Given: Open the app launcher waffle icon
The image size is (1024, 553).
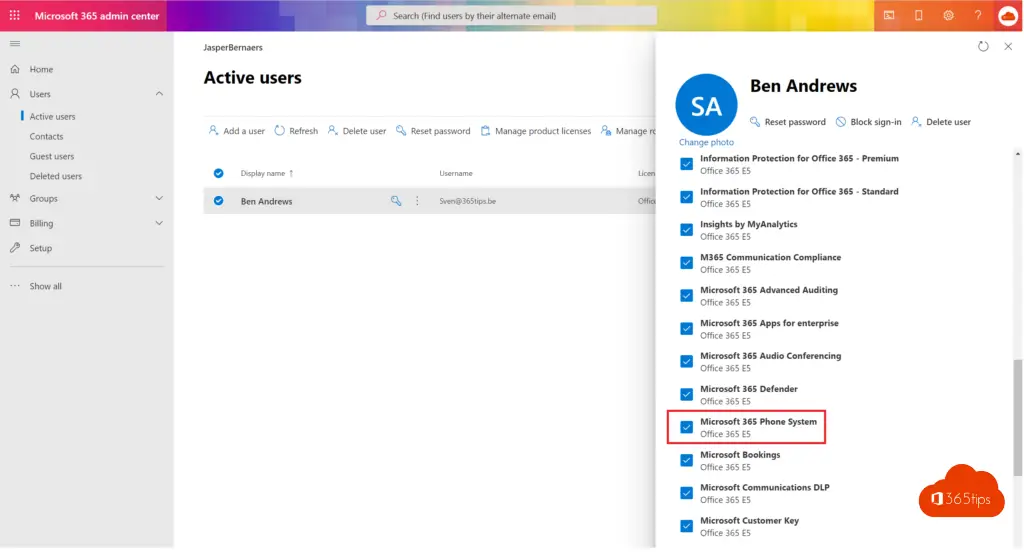Looking at the screenshot, I should (14, 16).
